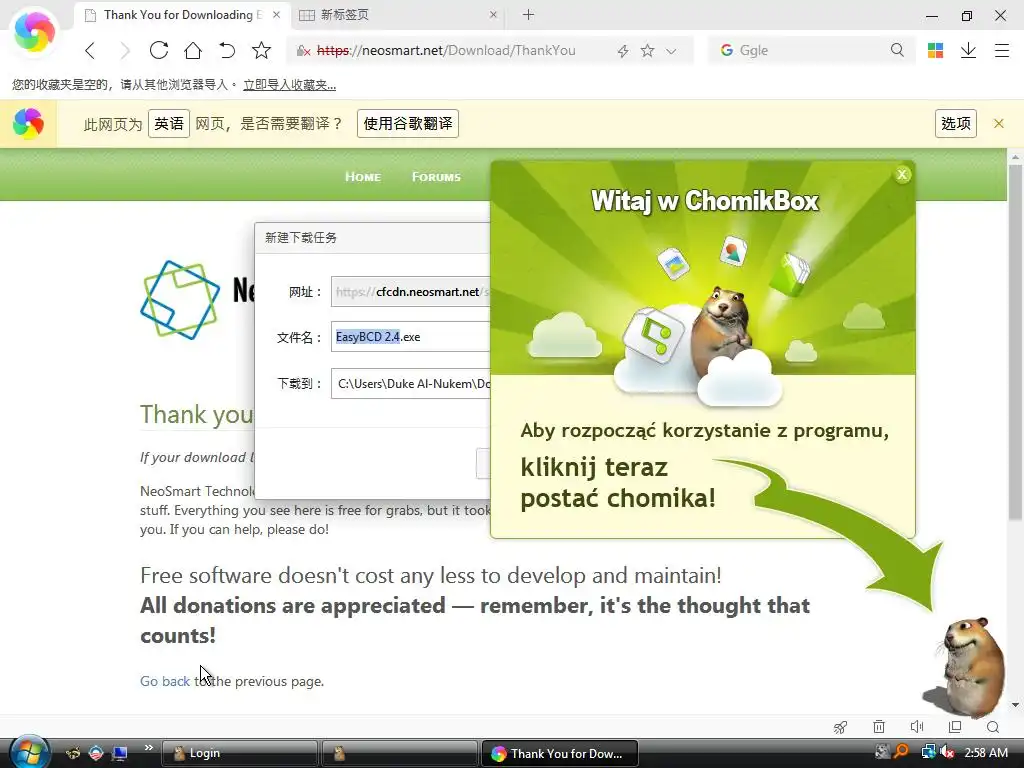Click the 下载到 path field
Screen dimensions: 1024x768
(x=410, y=384)
